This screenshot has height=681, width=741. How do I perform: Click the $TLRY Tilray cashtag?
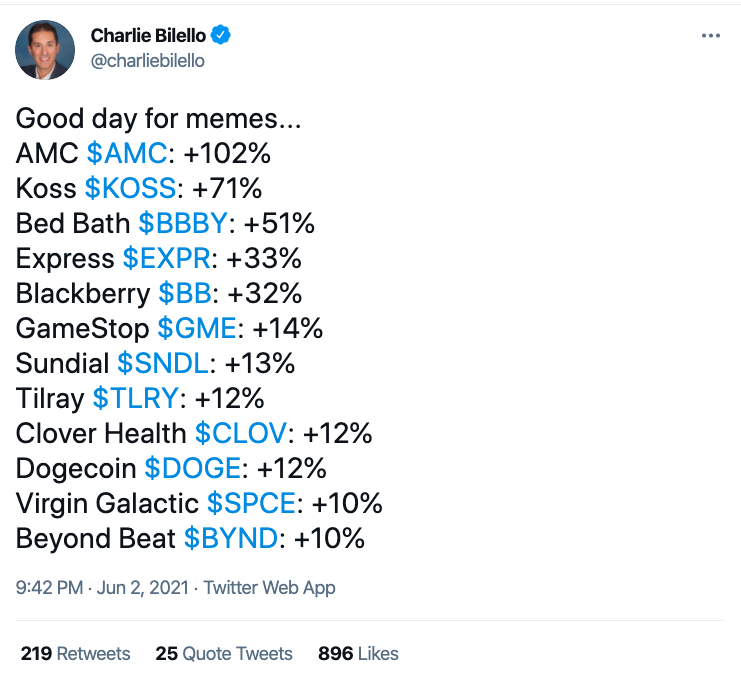(136, 398)
